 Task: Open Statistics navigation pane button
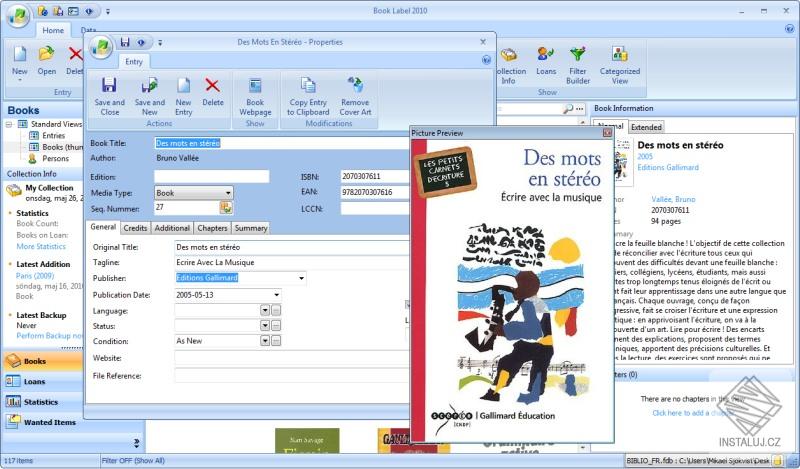point(43,402)
